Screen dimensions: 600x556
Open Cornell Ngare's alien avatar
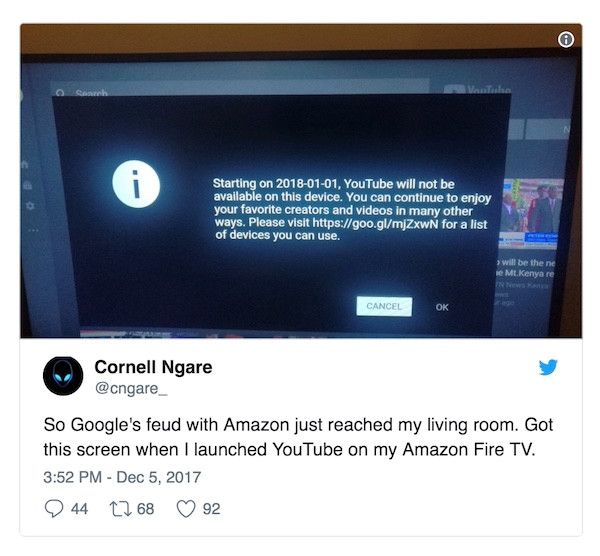63,376
